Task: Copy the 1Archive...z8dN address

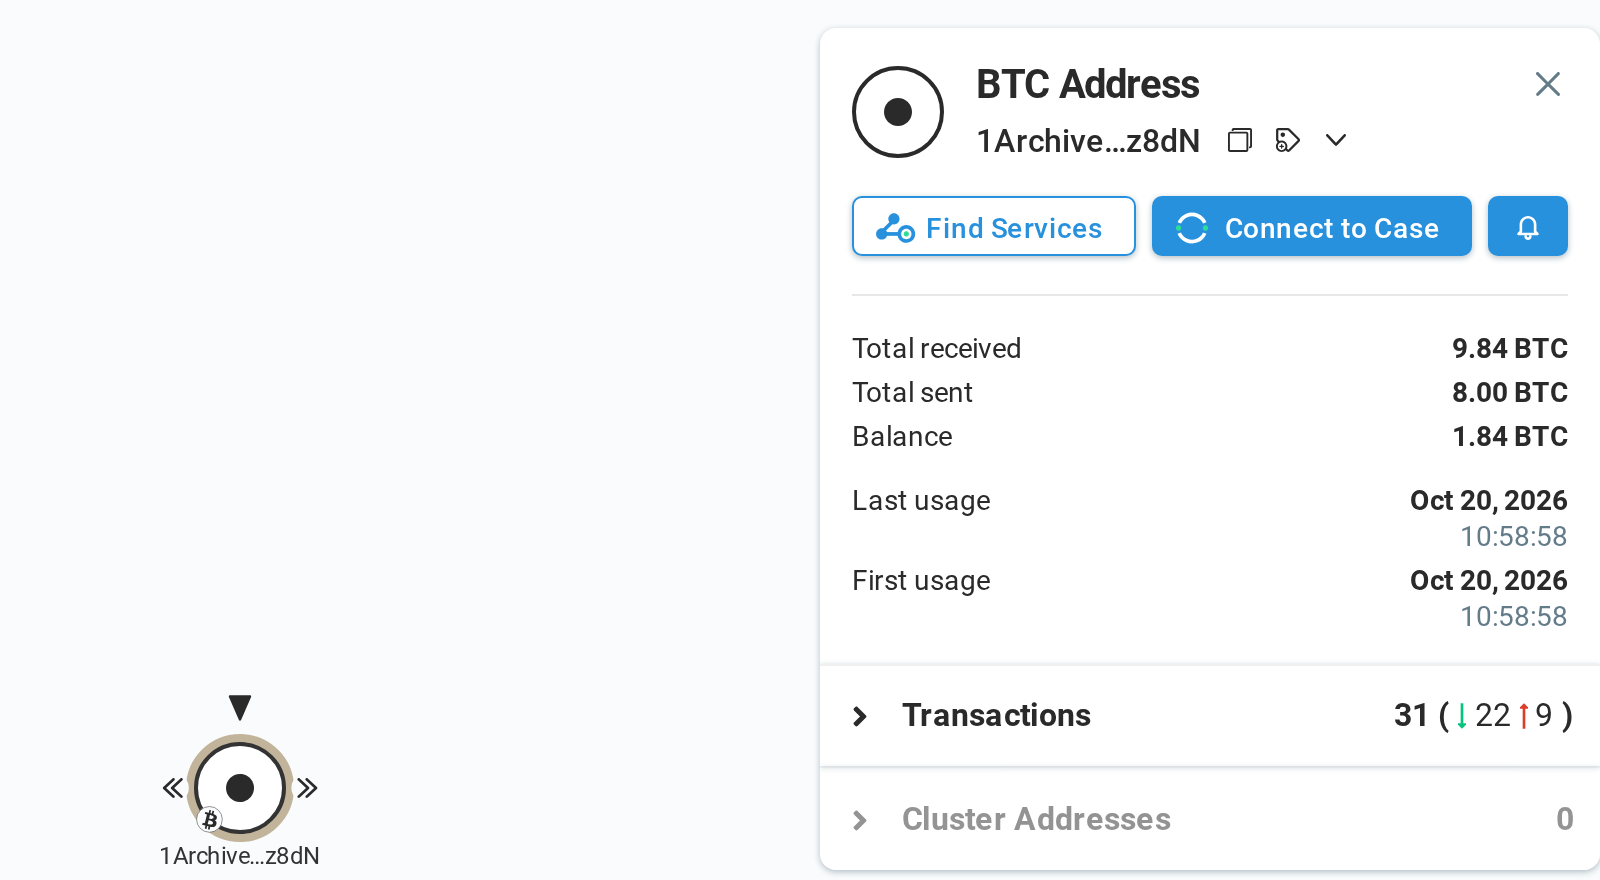Action: (x=1240, y=140)
